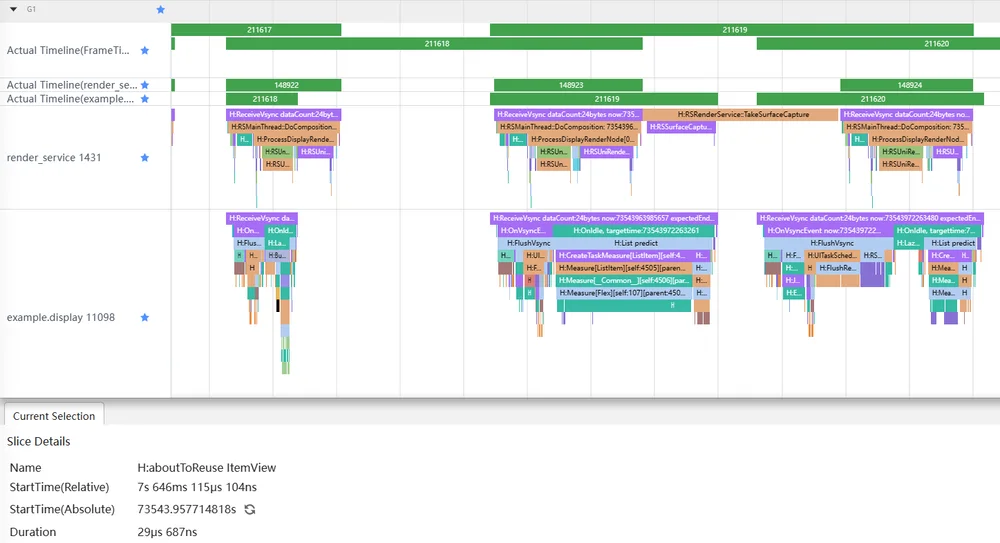Toggle the star next to G1
Viewport: 1000px width, 543px height.
click(x=161, y=10)
